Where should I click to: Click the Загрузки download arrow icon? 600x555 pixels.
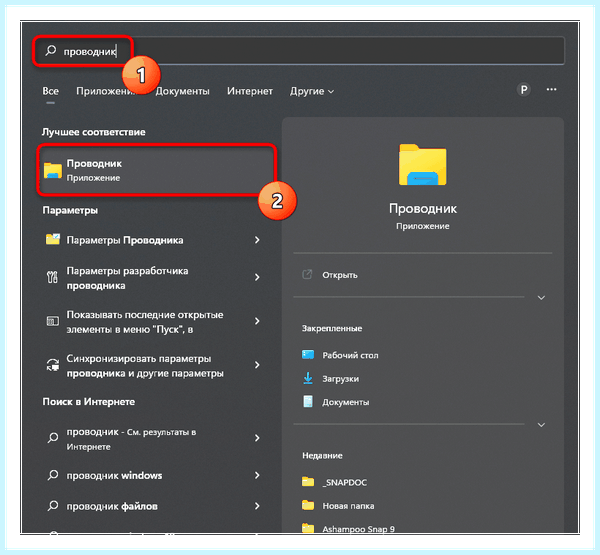(308, 378)
